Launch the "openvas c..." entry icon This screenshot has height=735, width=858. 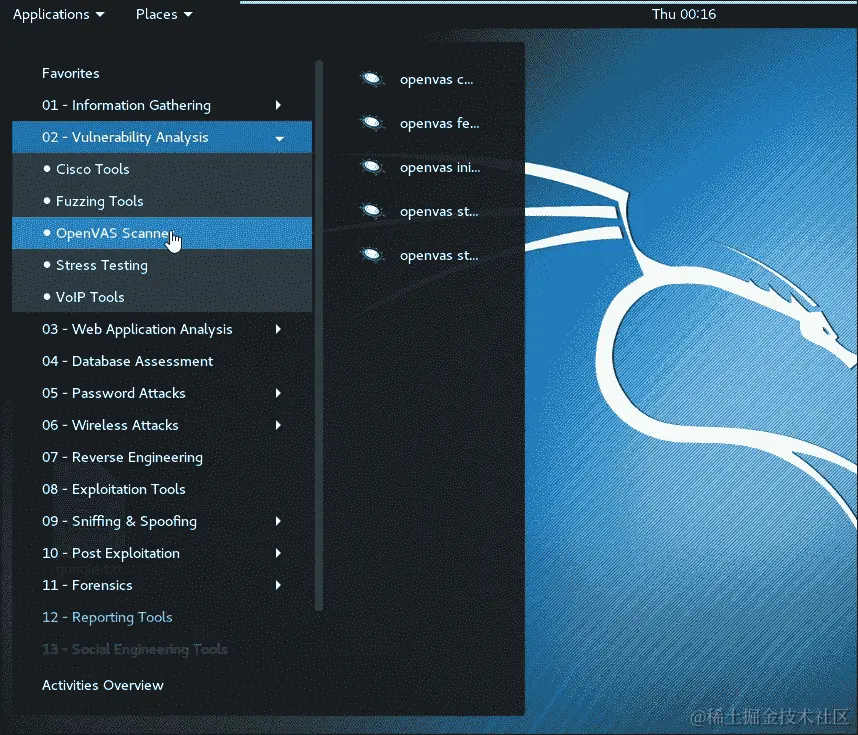pos(372,79)
